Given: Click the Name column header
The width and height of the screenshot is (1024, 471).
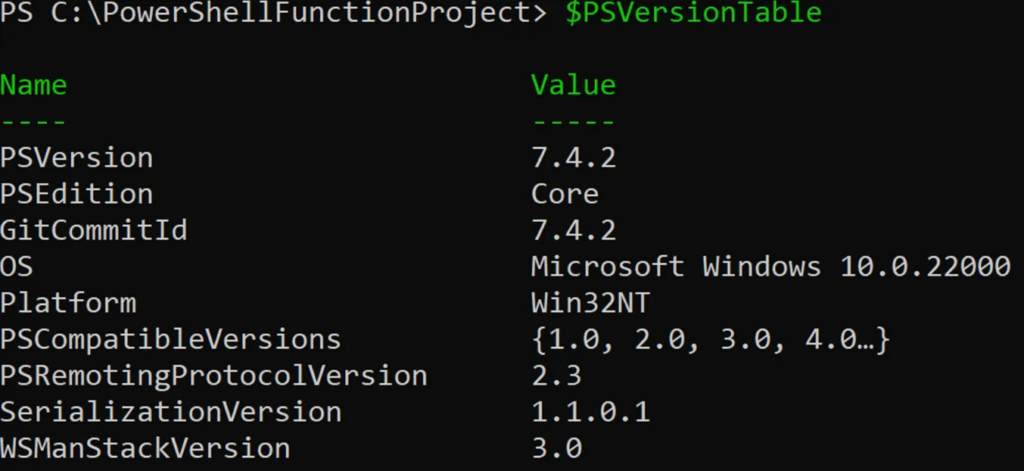Looking at the screenshot, I should tap(33, 85).
